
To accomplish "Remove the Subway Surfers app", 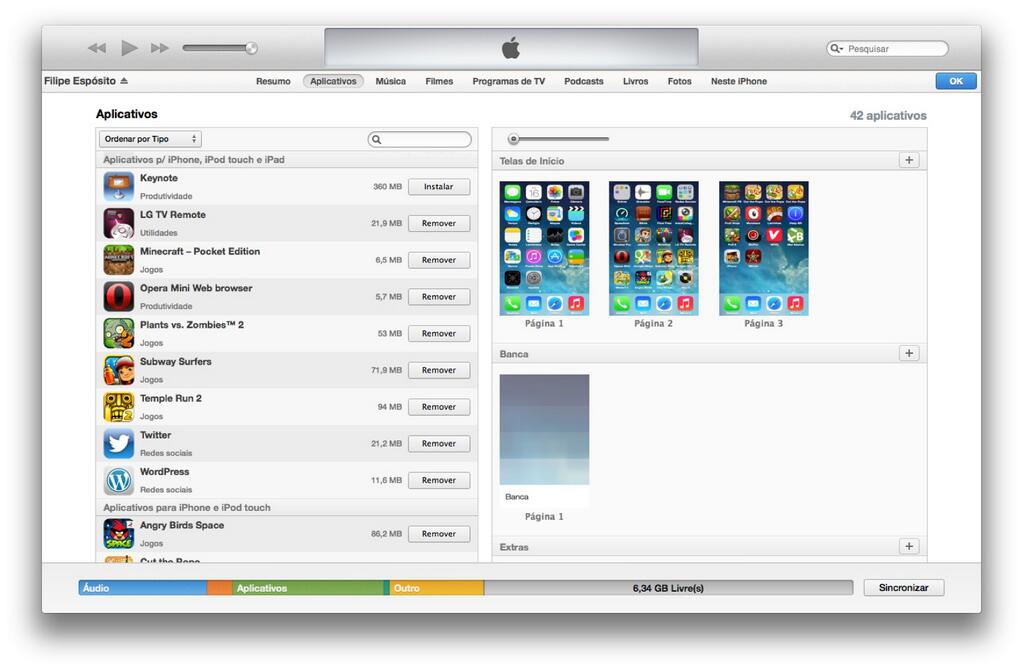I will (x=438, y=370).
